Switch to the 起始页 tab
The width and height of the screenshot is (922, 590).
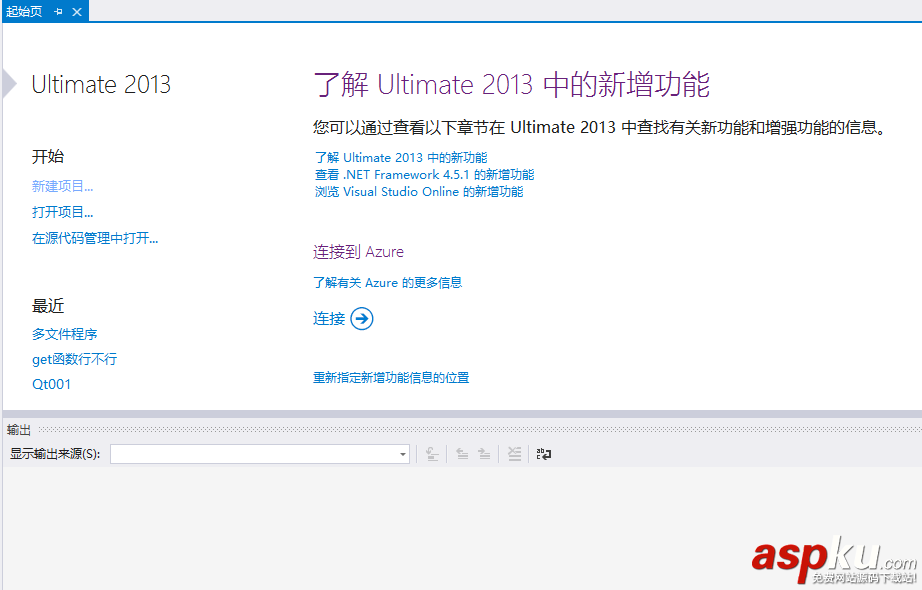click(x=24, y=12)
